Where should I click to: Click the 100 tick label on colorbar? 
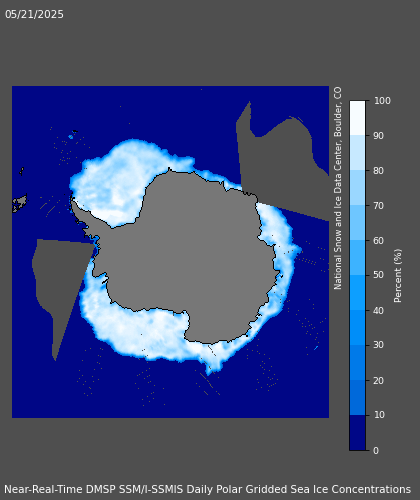point(382,101)
